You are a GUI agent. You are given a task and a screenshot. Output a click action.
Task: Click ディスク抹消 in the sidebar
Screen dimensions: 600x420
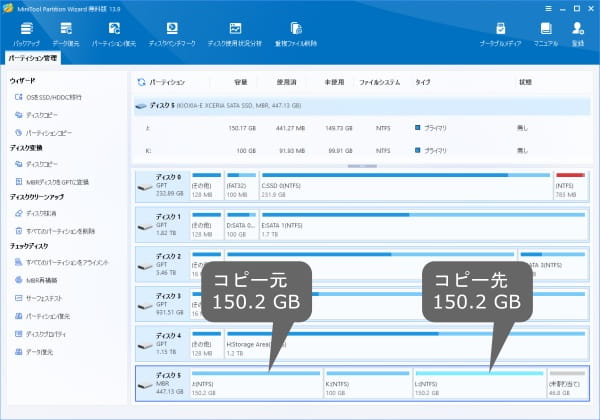pos(36,213)
